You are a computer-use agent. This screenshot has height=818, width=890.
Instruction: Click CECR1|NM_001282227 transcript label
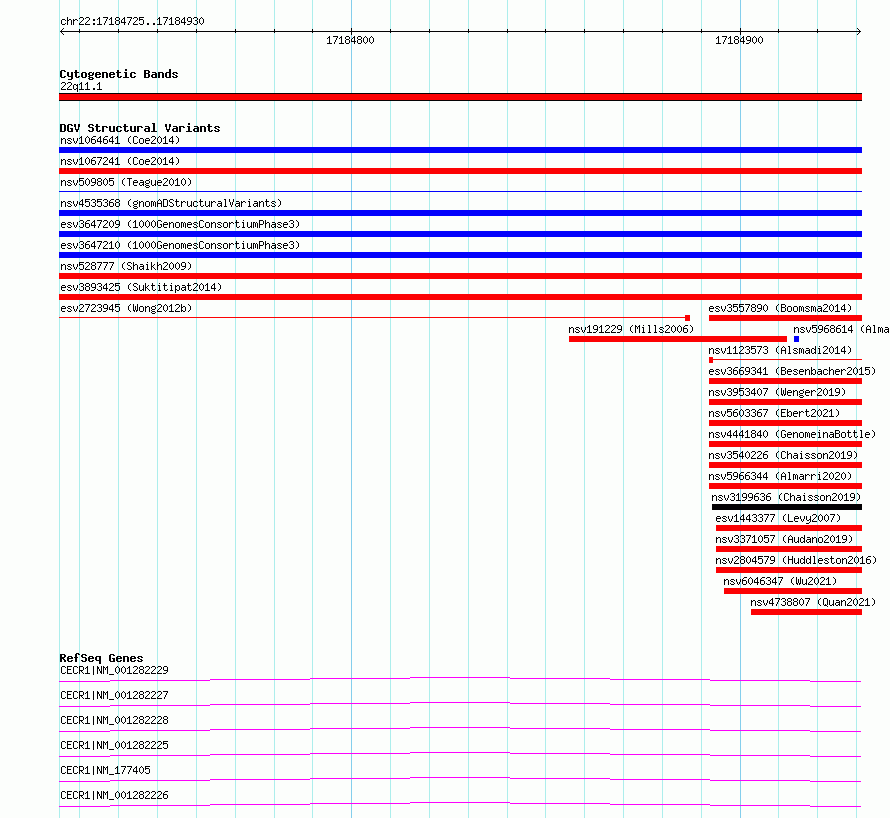pos(114,695)
